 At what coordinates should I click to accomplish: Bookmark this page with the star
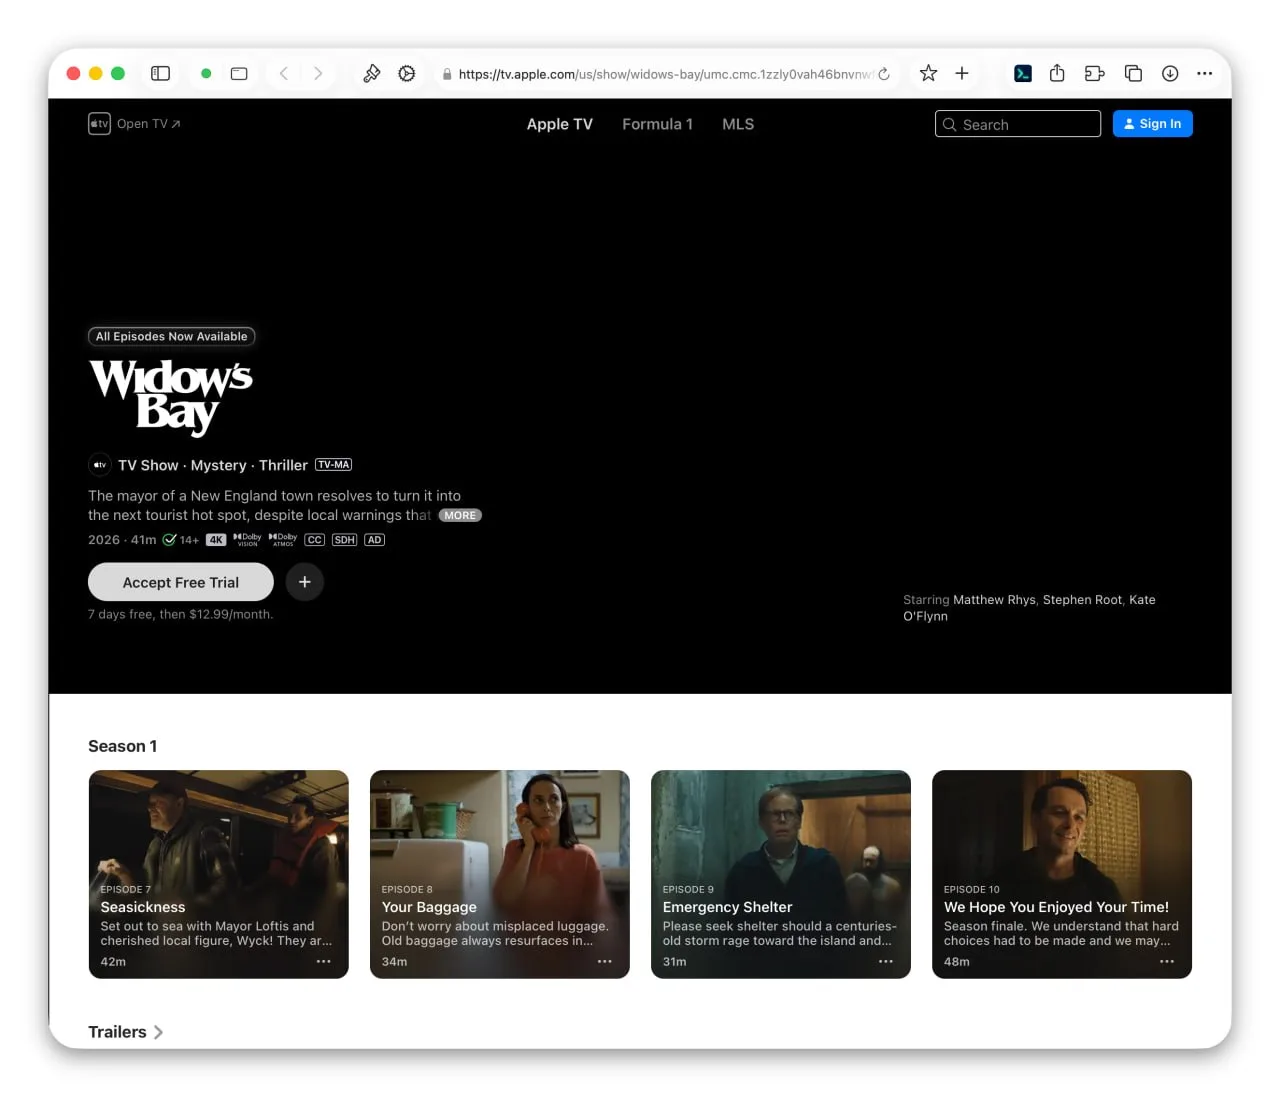tap(928, 73)
